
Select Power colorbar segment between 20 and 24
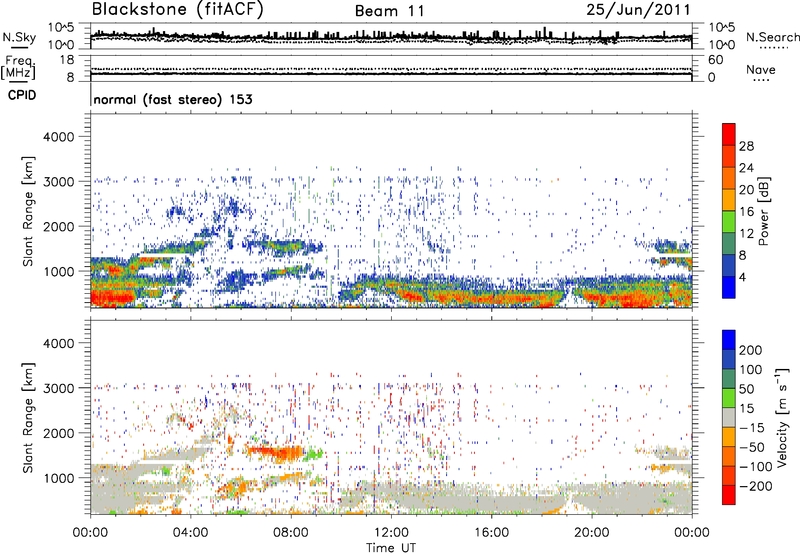[729, 178]
